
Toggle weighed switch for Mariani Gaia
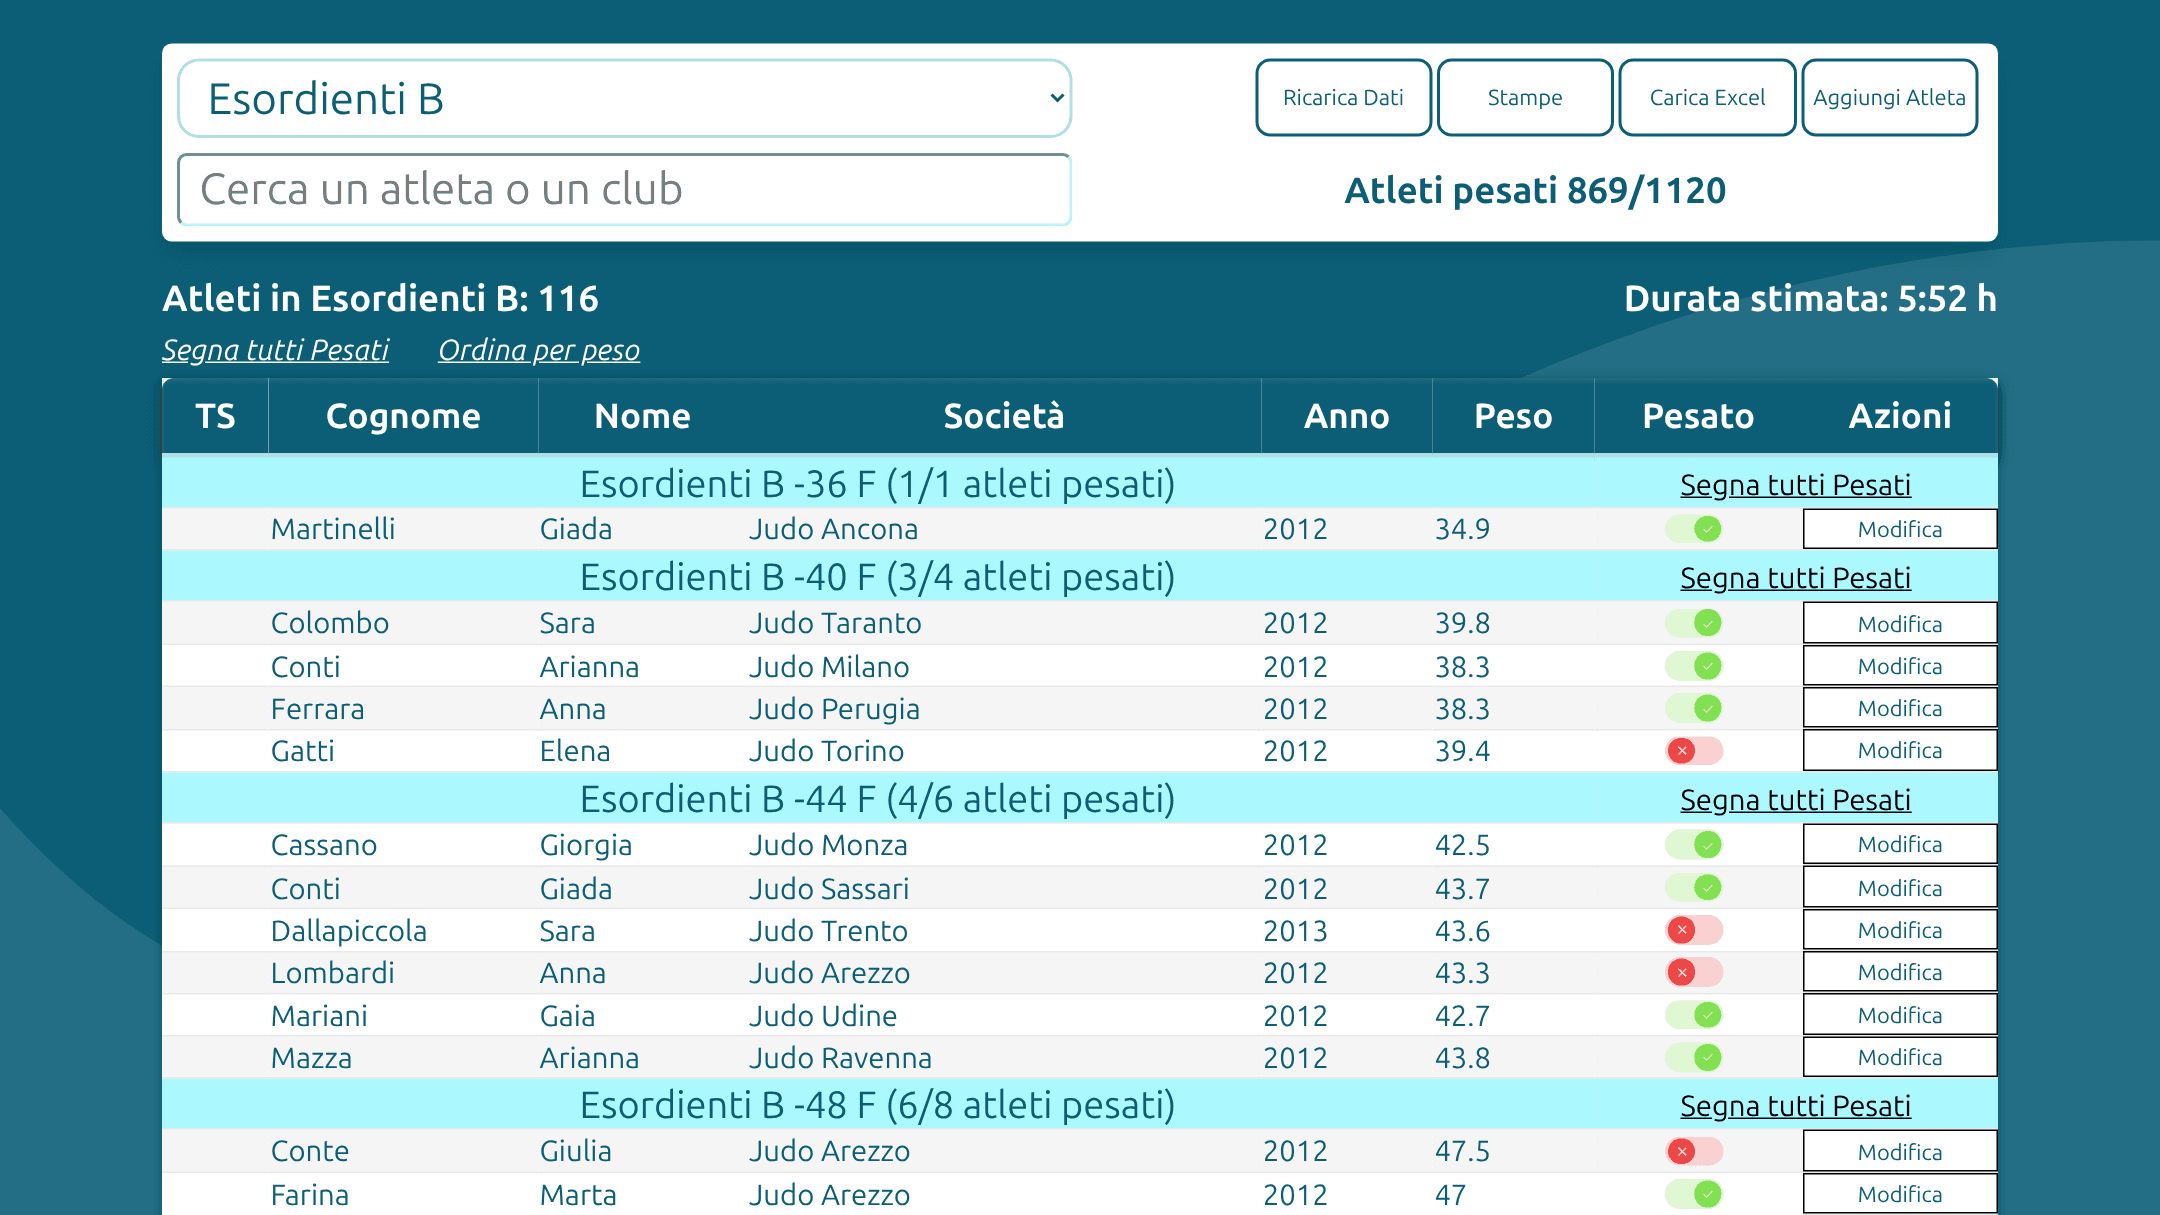[x=1694, y=1015]
